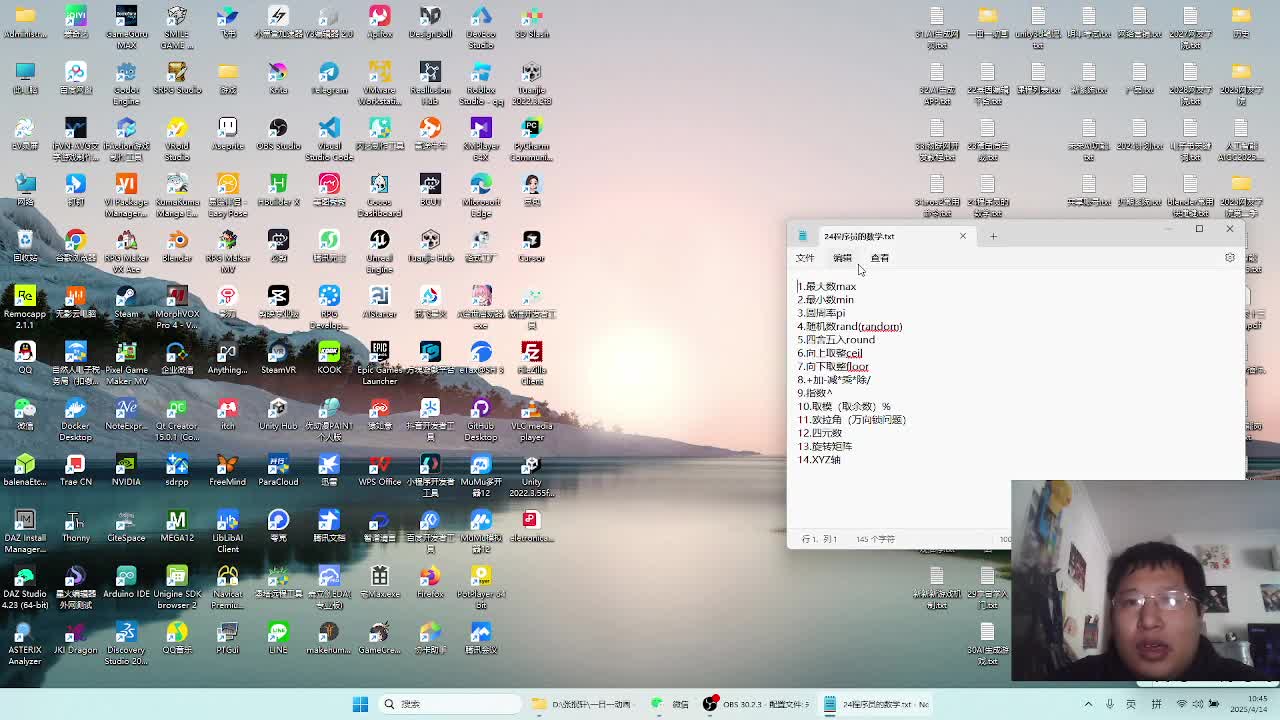Click the taskbar search box
Image resolution: width=1280 pixels, height=720 pixels.
point(450,704)
